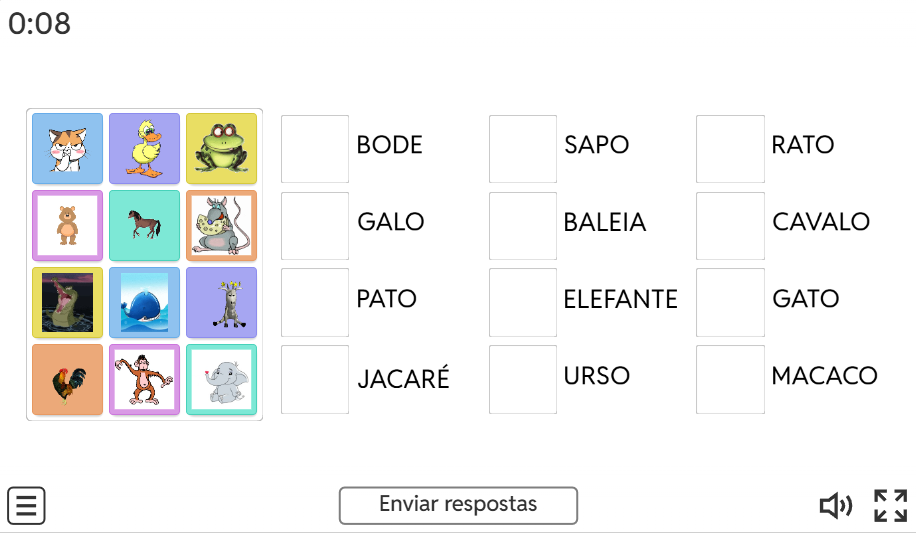Select the rooster picture tile
This screenshot has width=916, height=536.
pos(67,380)
